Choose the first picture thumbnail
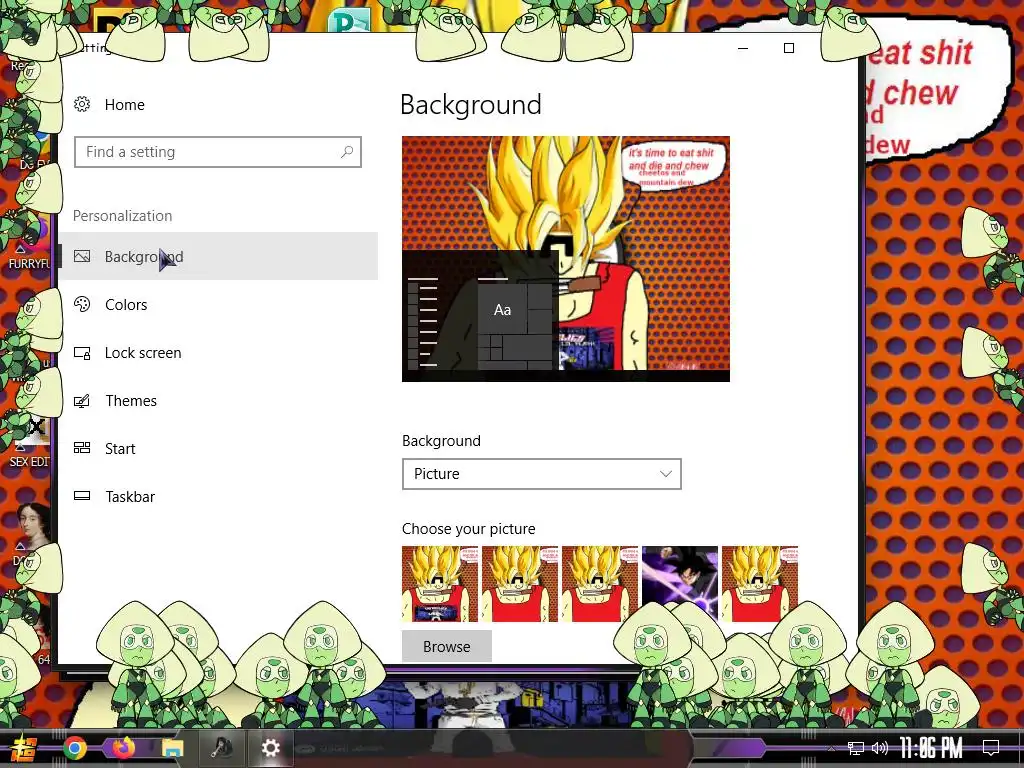This screenshot has width=1024, height=768. click(440, 584)
